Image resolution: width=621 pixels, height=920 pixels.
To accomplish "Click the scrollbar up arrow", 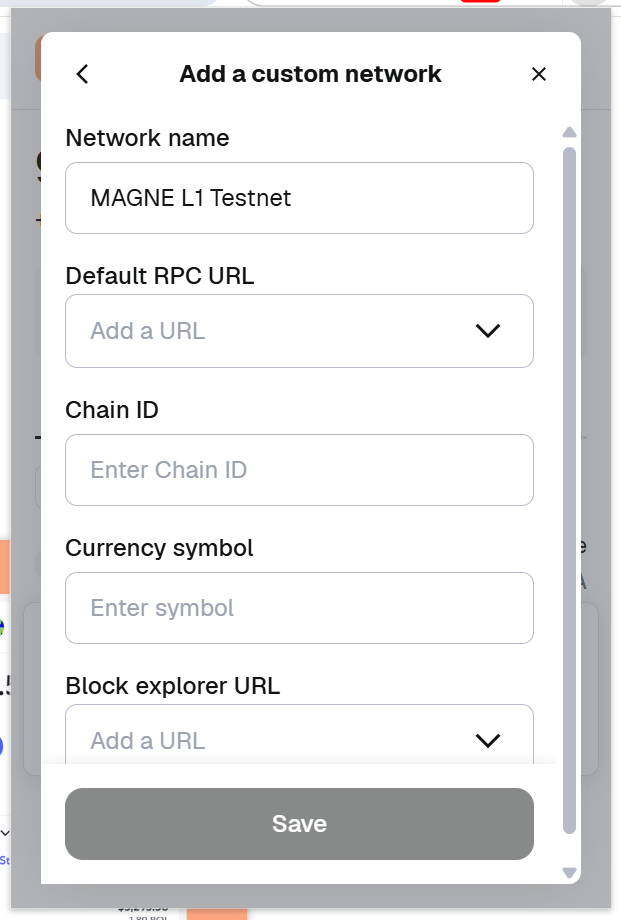I will 569,132.
